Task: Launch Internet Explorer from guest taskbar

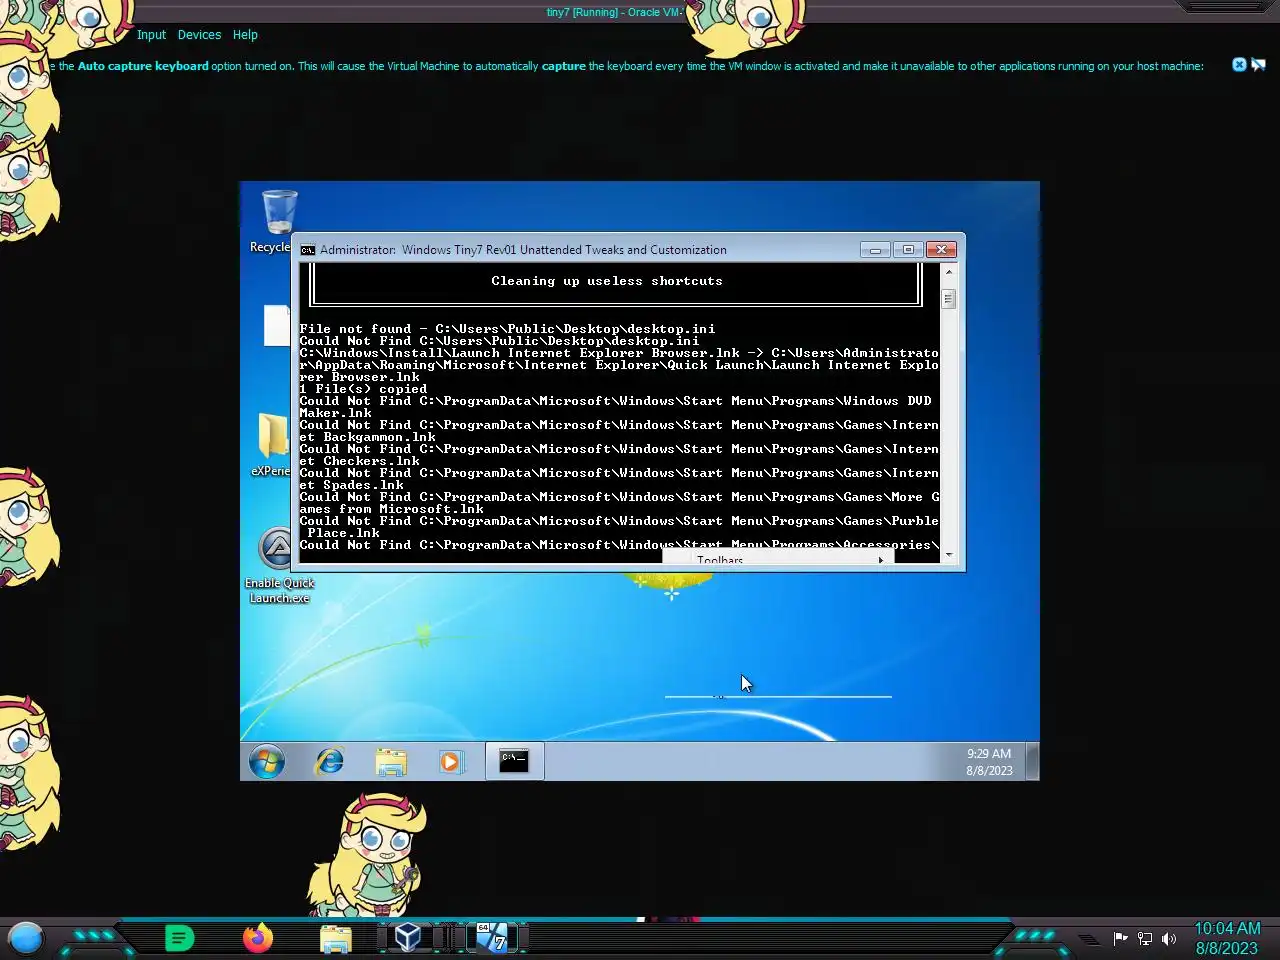Action: [329, 762]
